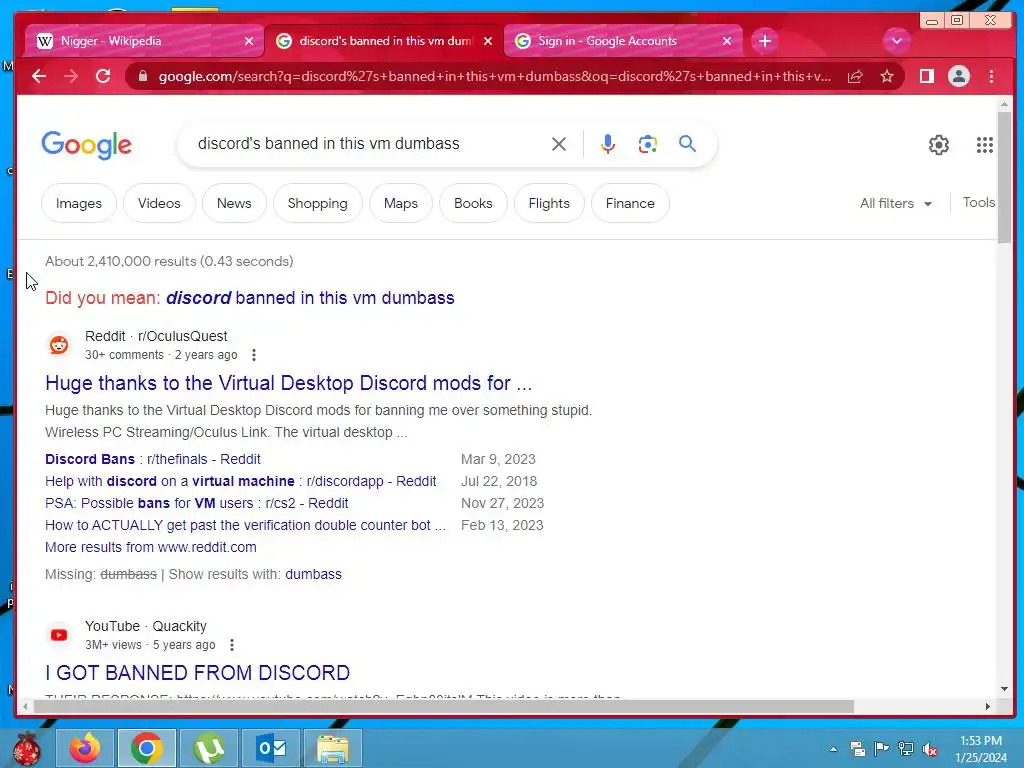Filter results by Maps
Image resolution: width=1024 pixels, height=768 pixels.
400,204
